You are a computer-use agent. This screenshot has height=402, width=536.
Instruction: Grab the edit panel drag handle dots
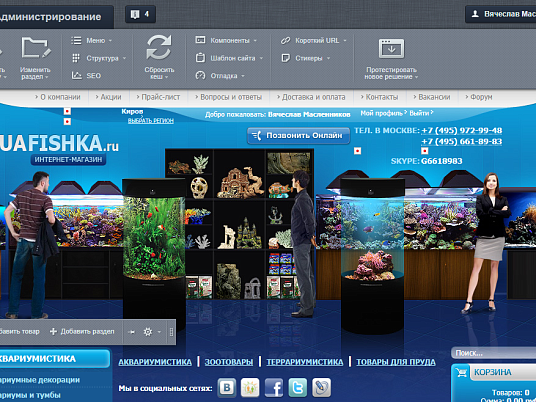171,332
